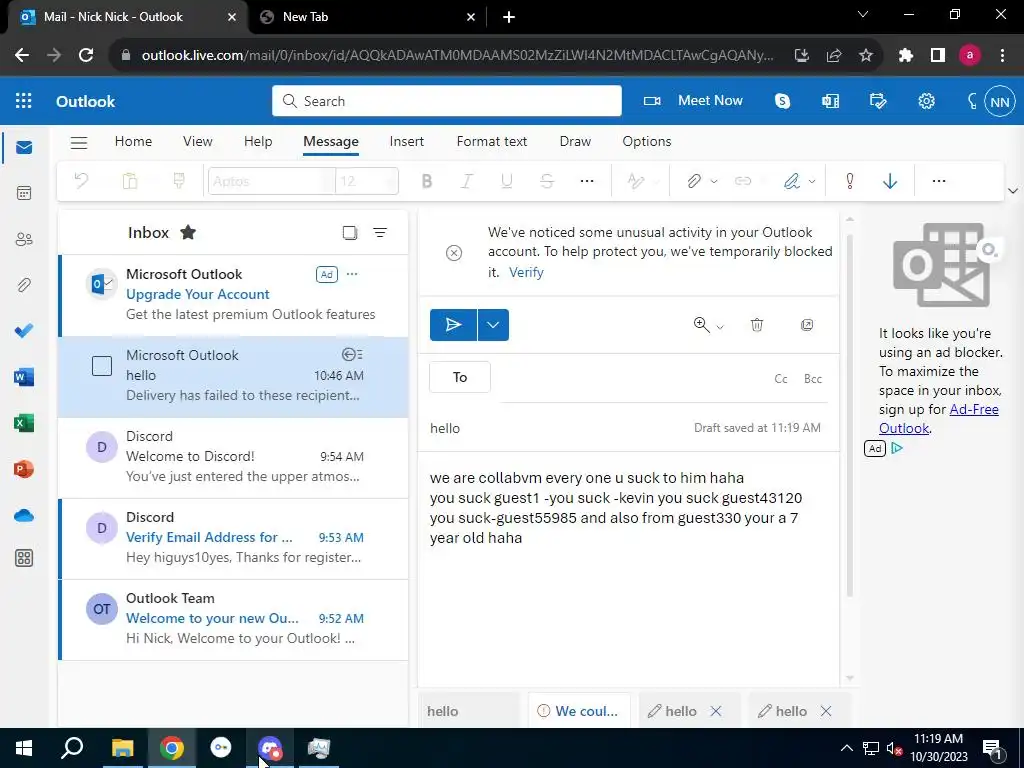Open the font size box
This screenshot has width=1024, height=768.
point(366,181)
